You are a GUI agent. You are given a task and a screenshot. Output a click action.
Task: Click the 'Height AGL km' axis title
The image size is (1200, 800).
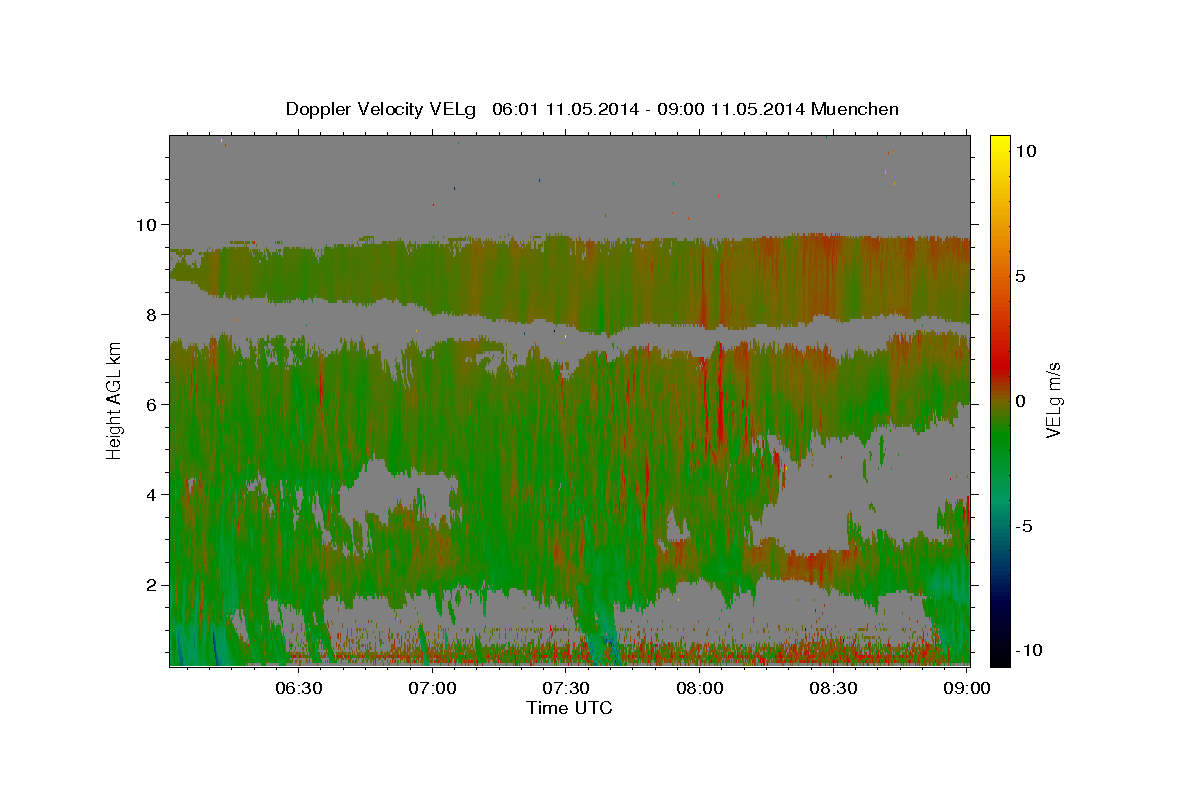coord(115,400)
